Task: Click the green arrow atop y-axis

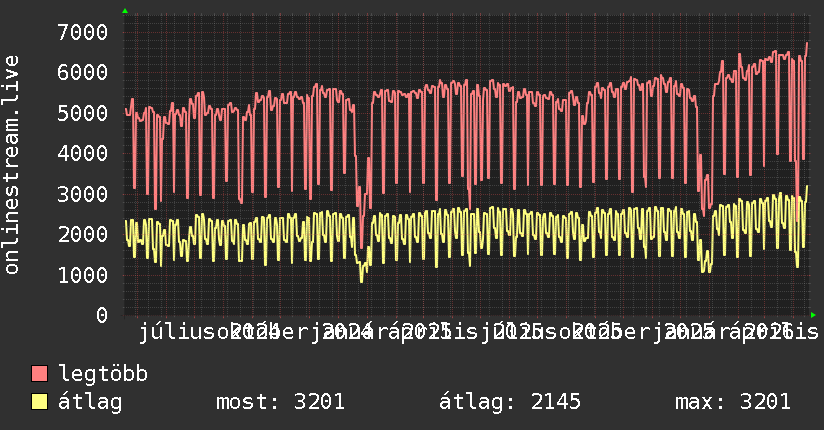Action: pos(125,11)
